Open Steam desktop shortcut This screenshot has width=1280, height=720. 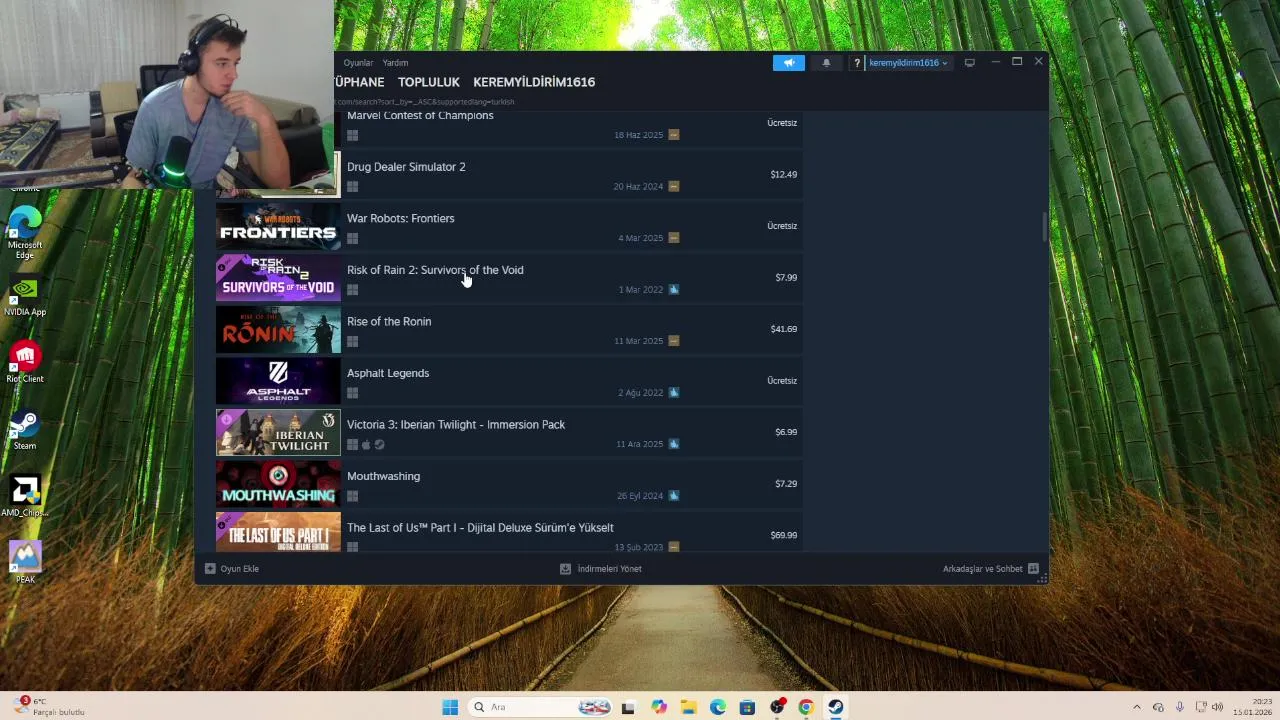[25, 430]
